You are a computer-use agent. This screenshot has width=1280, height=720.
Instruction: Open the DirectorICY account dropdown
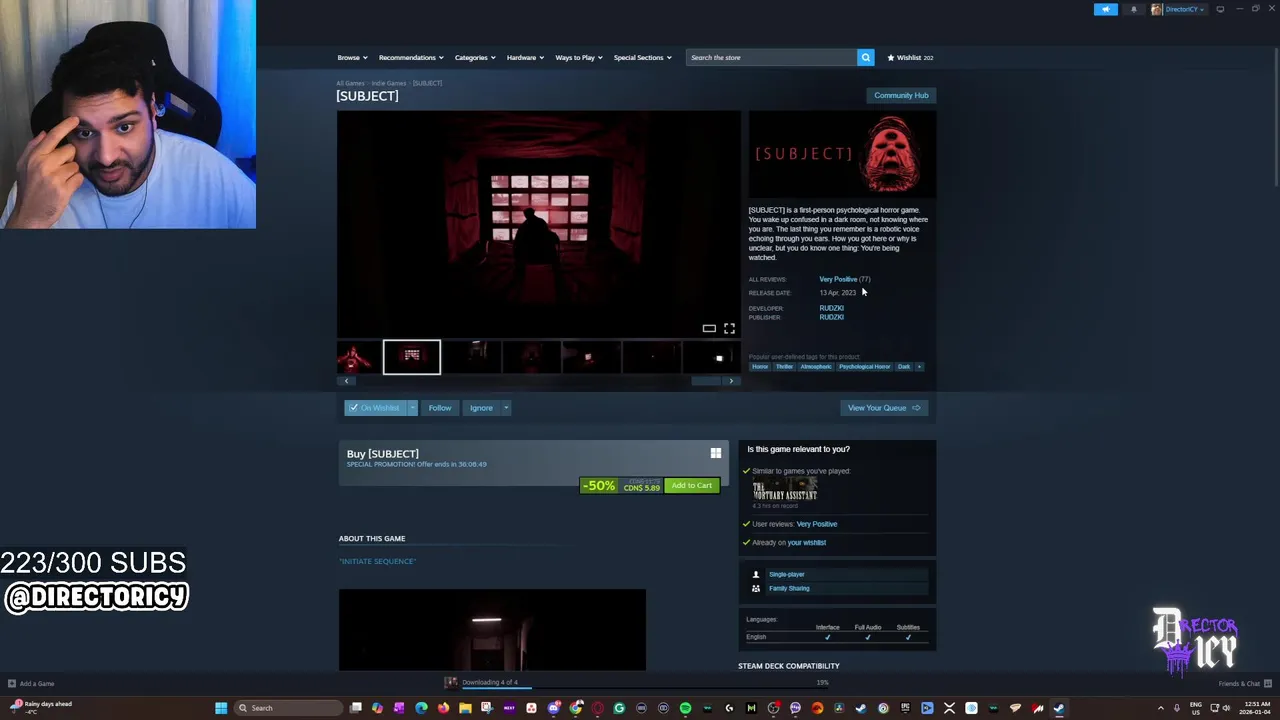[x=1179, y=9]
